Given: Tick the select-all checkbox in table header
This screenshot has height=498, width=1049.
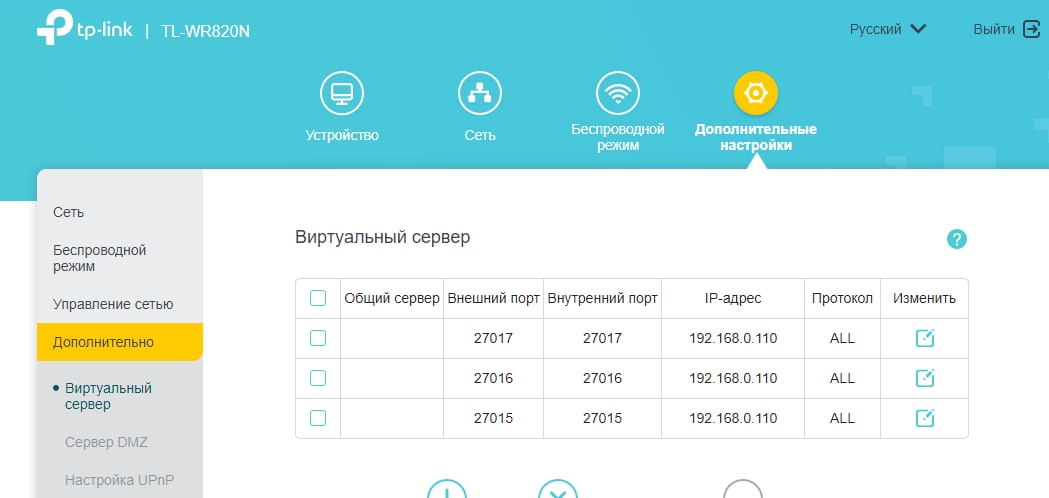Looking at the screenshot, I should 318,298.
